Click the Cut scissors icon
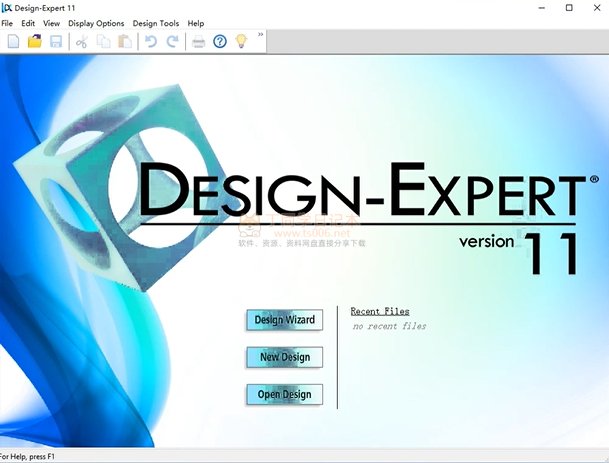 click(x=82, y=41)
